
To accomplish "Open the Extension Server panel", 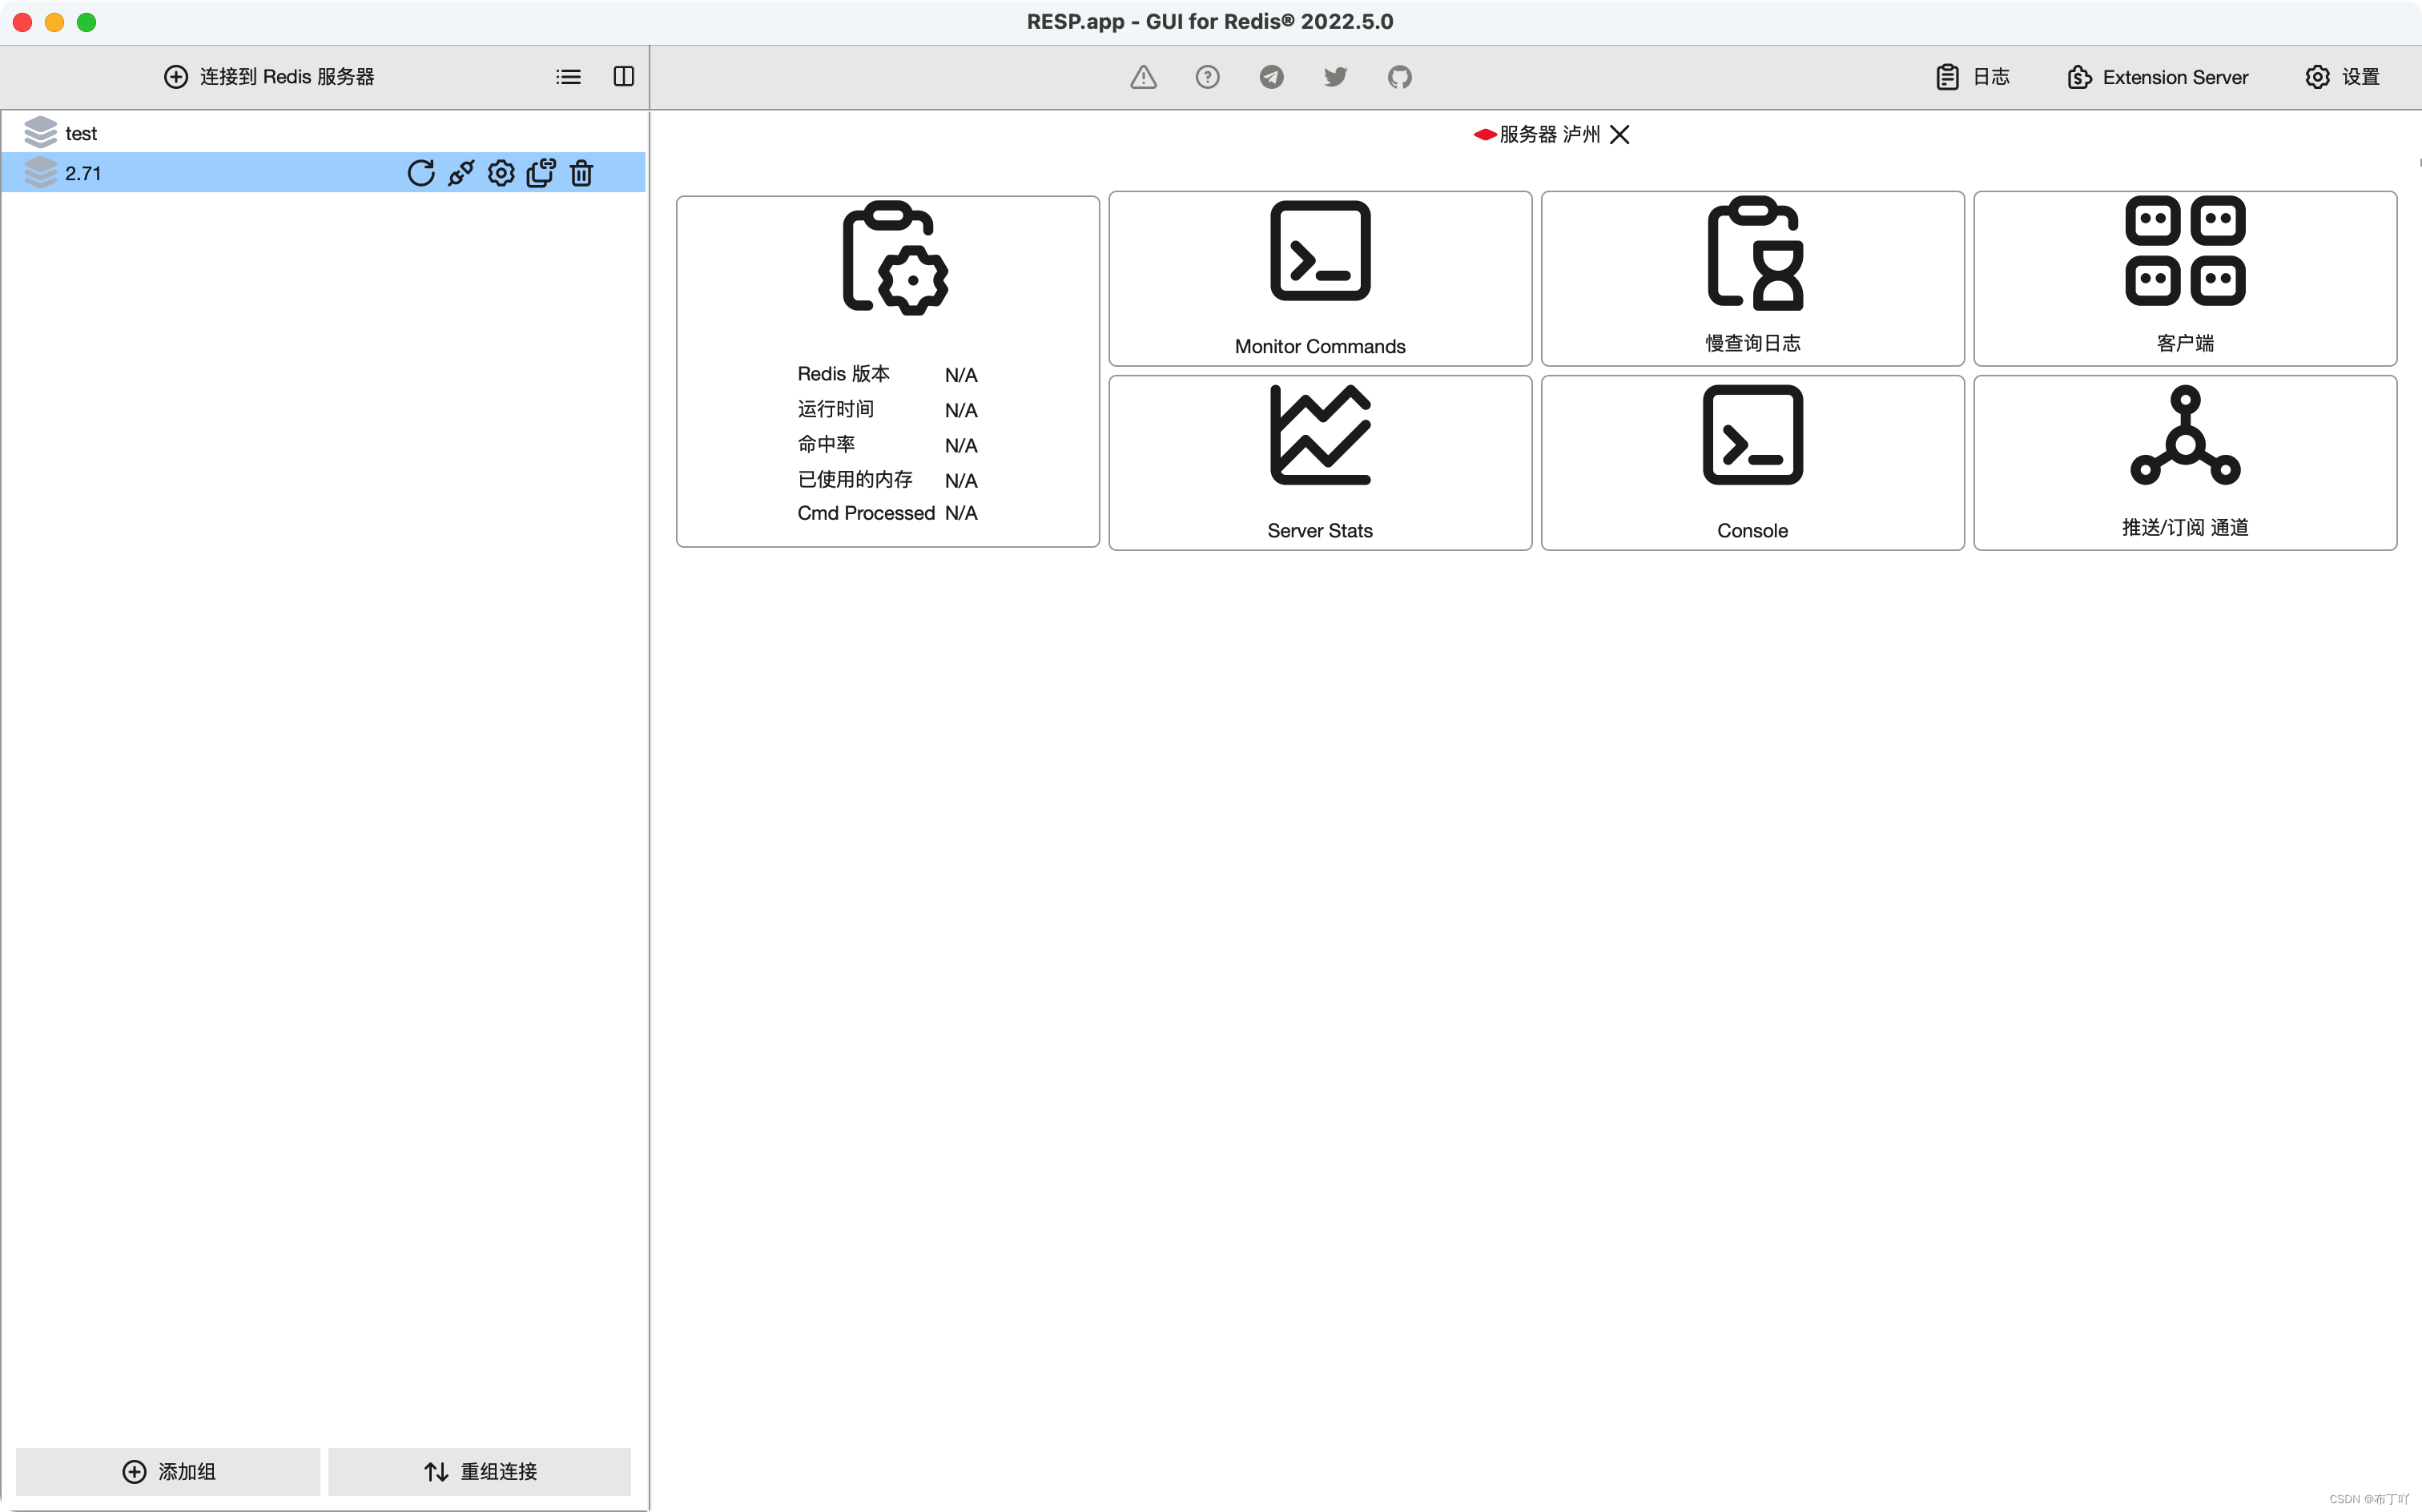I will click(2156, 77).
